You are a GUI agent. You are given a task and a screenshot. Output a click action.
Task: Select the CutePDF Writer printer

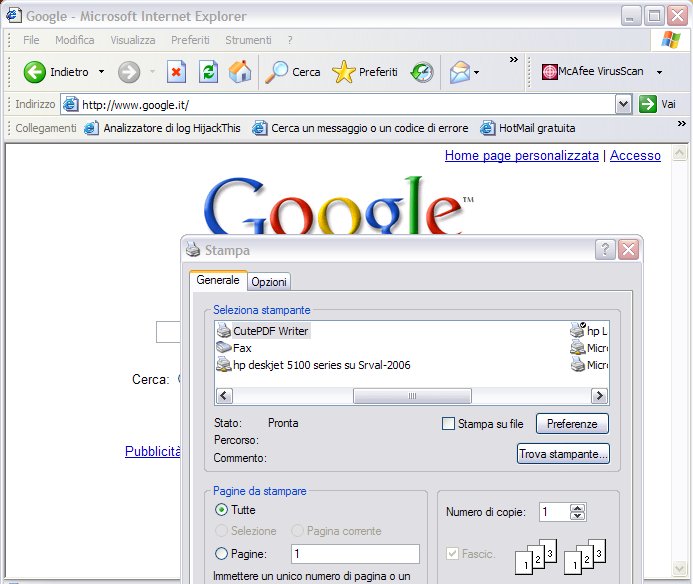pos(263,331)
